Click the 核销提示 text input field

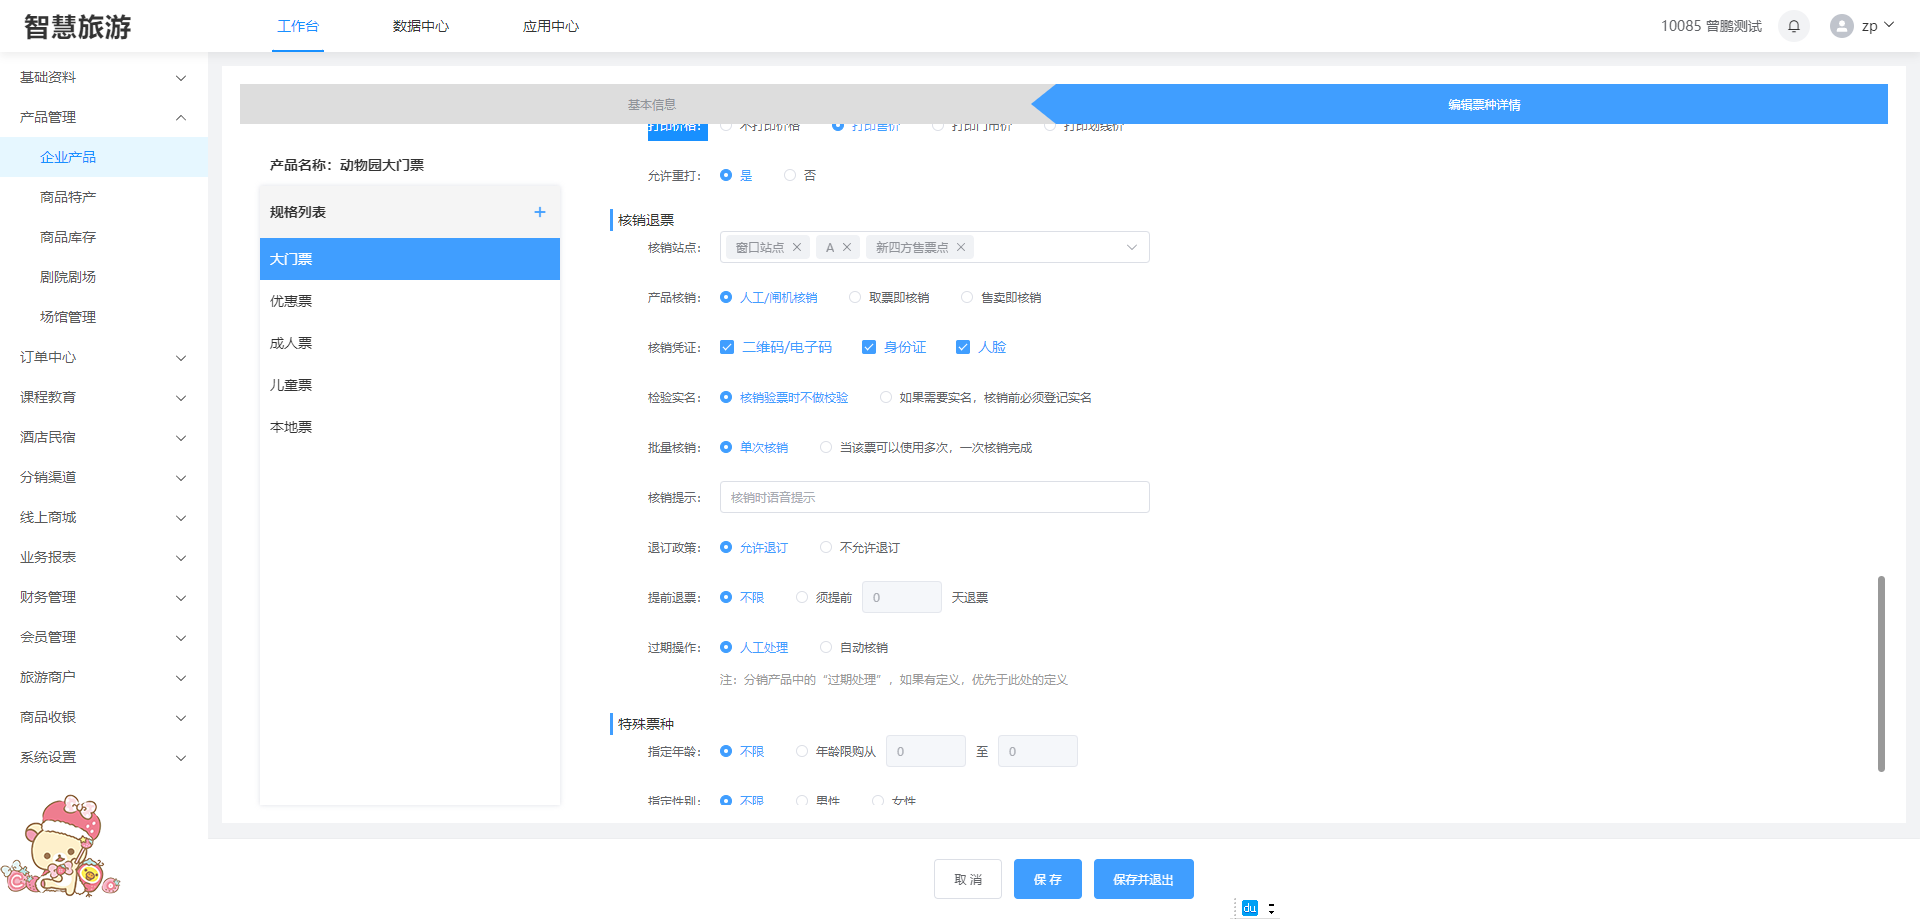pos(934,498)
